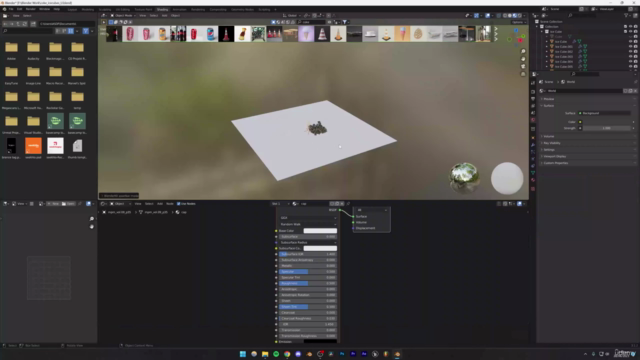Toggle visibility eye for Ice Cube.001

point(630,47)
